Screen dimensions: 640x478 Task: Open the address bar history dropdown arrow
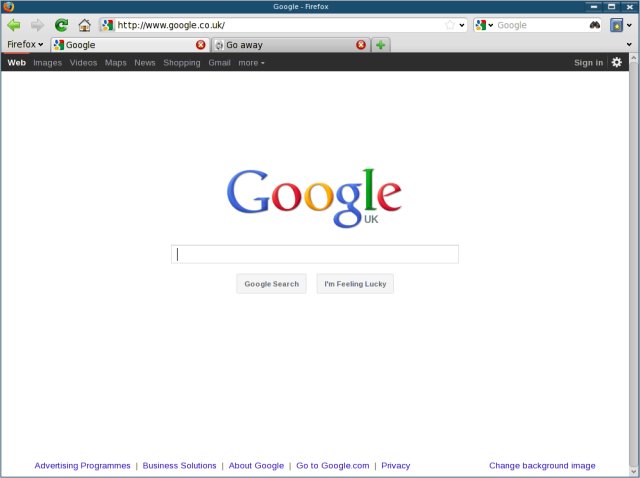point(462,25)
